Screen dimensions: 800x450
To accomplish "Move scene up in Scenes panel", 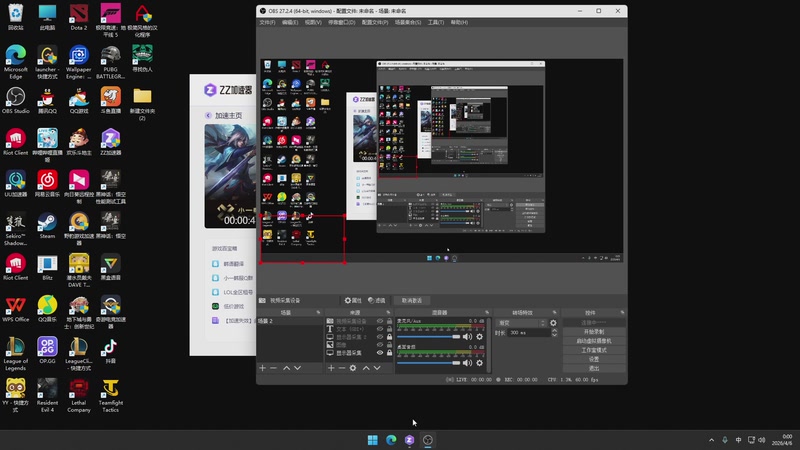I will (x=287, y=368).
